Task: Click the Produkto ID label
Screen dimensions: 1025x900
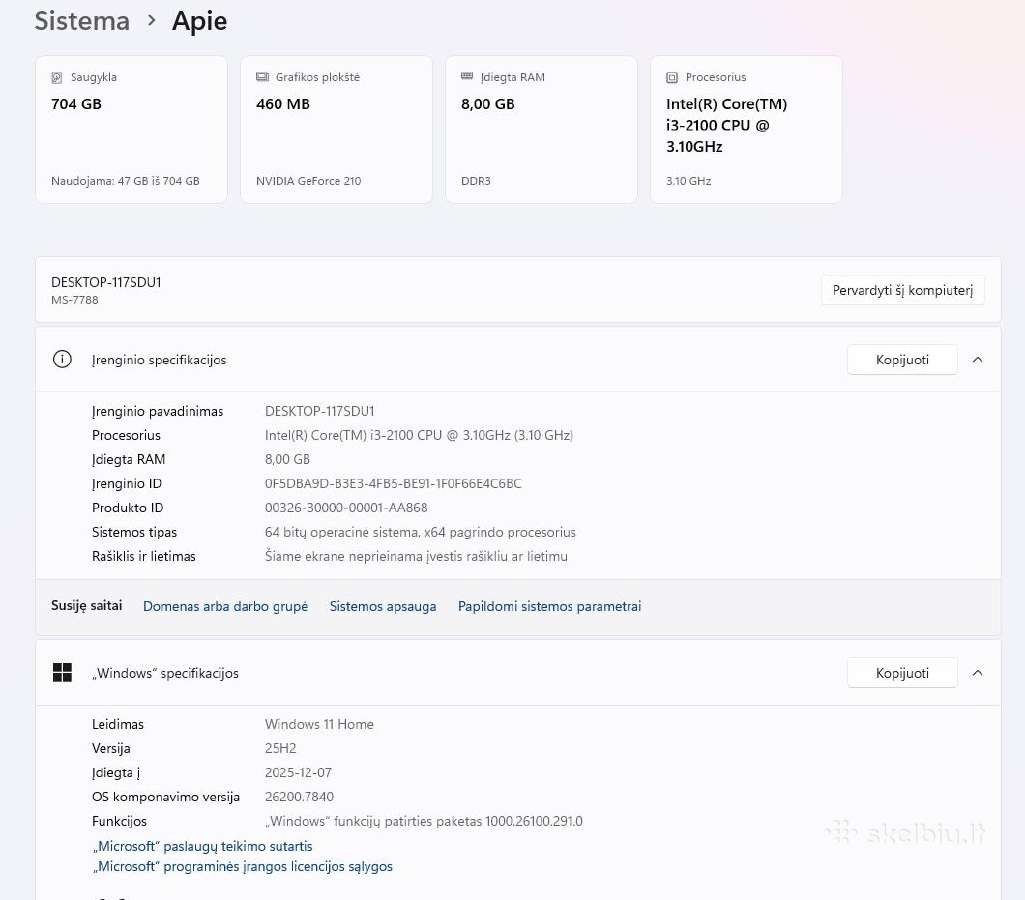Action: [x=127, y=508]
